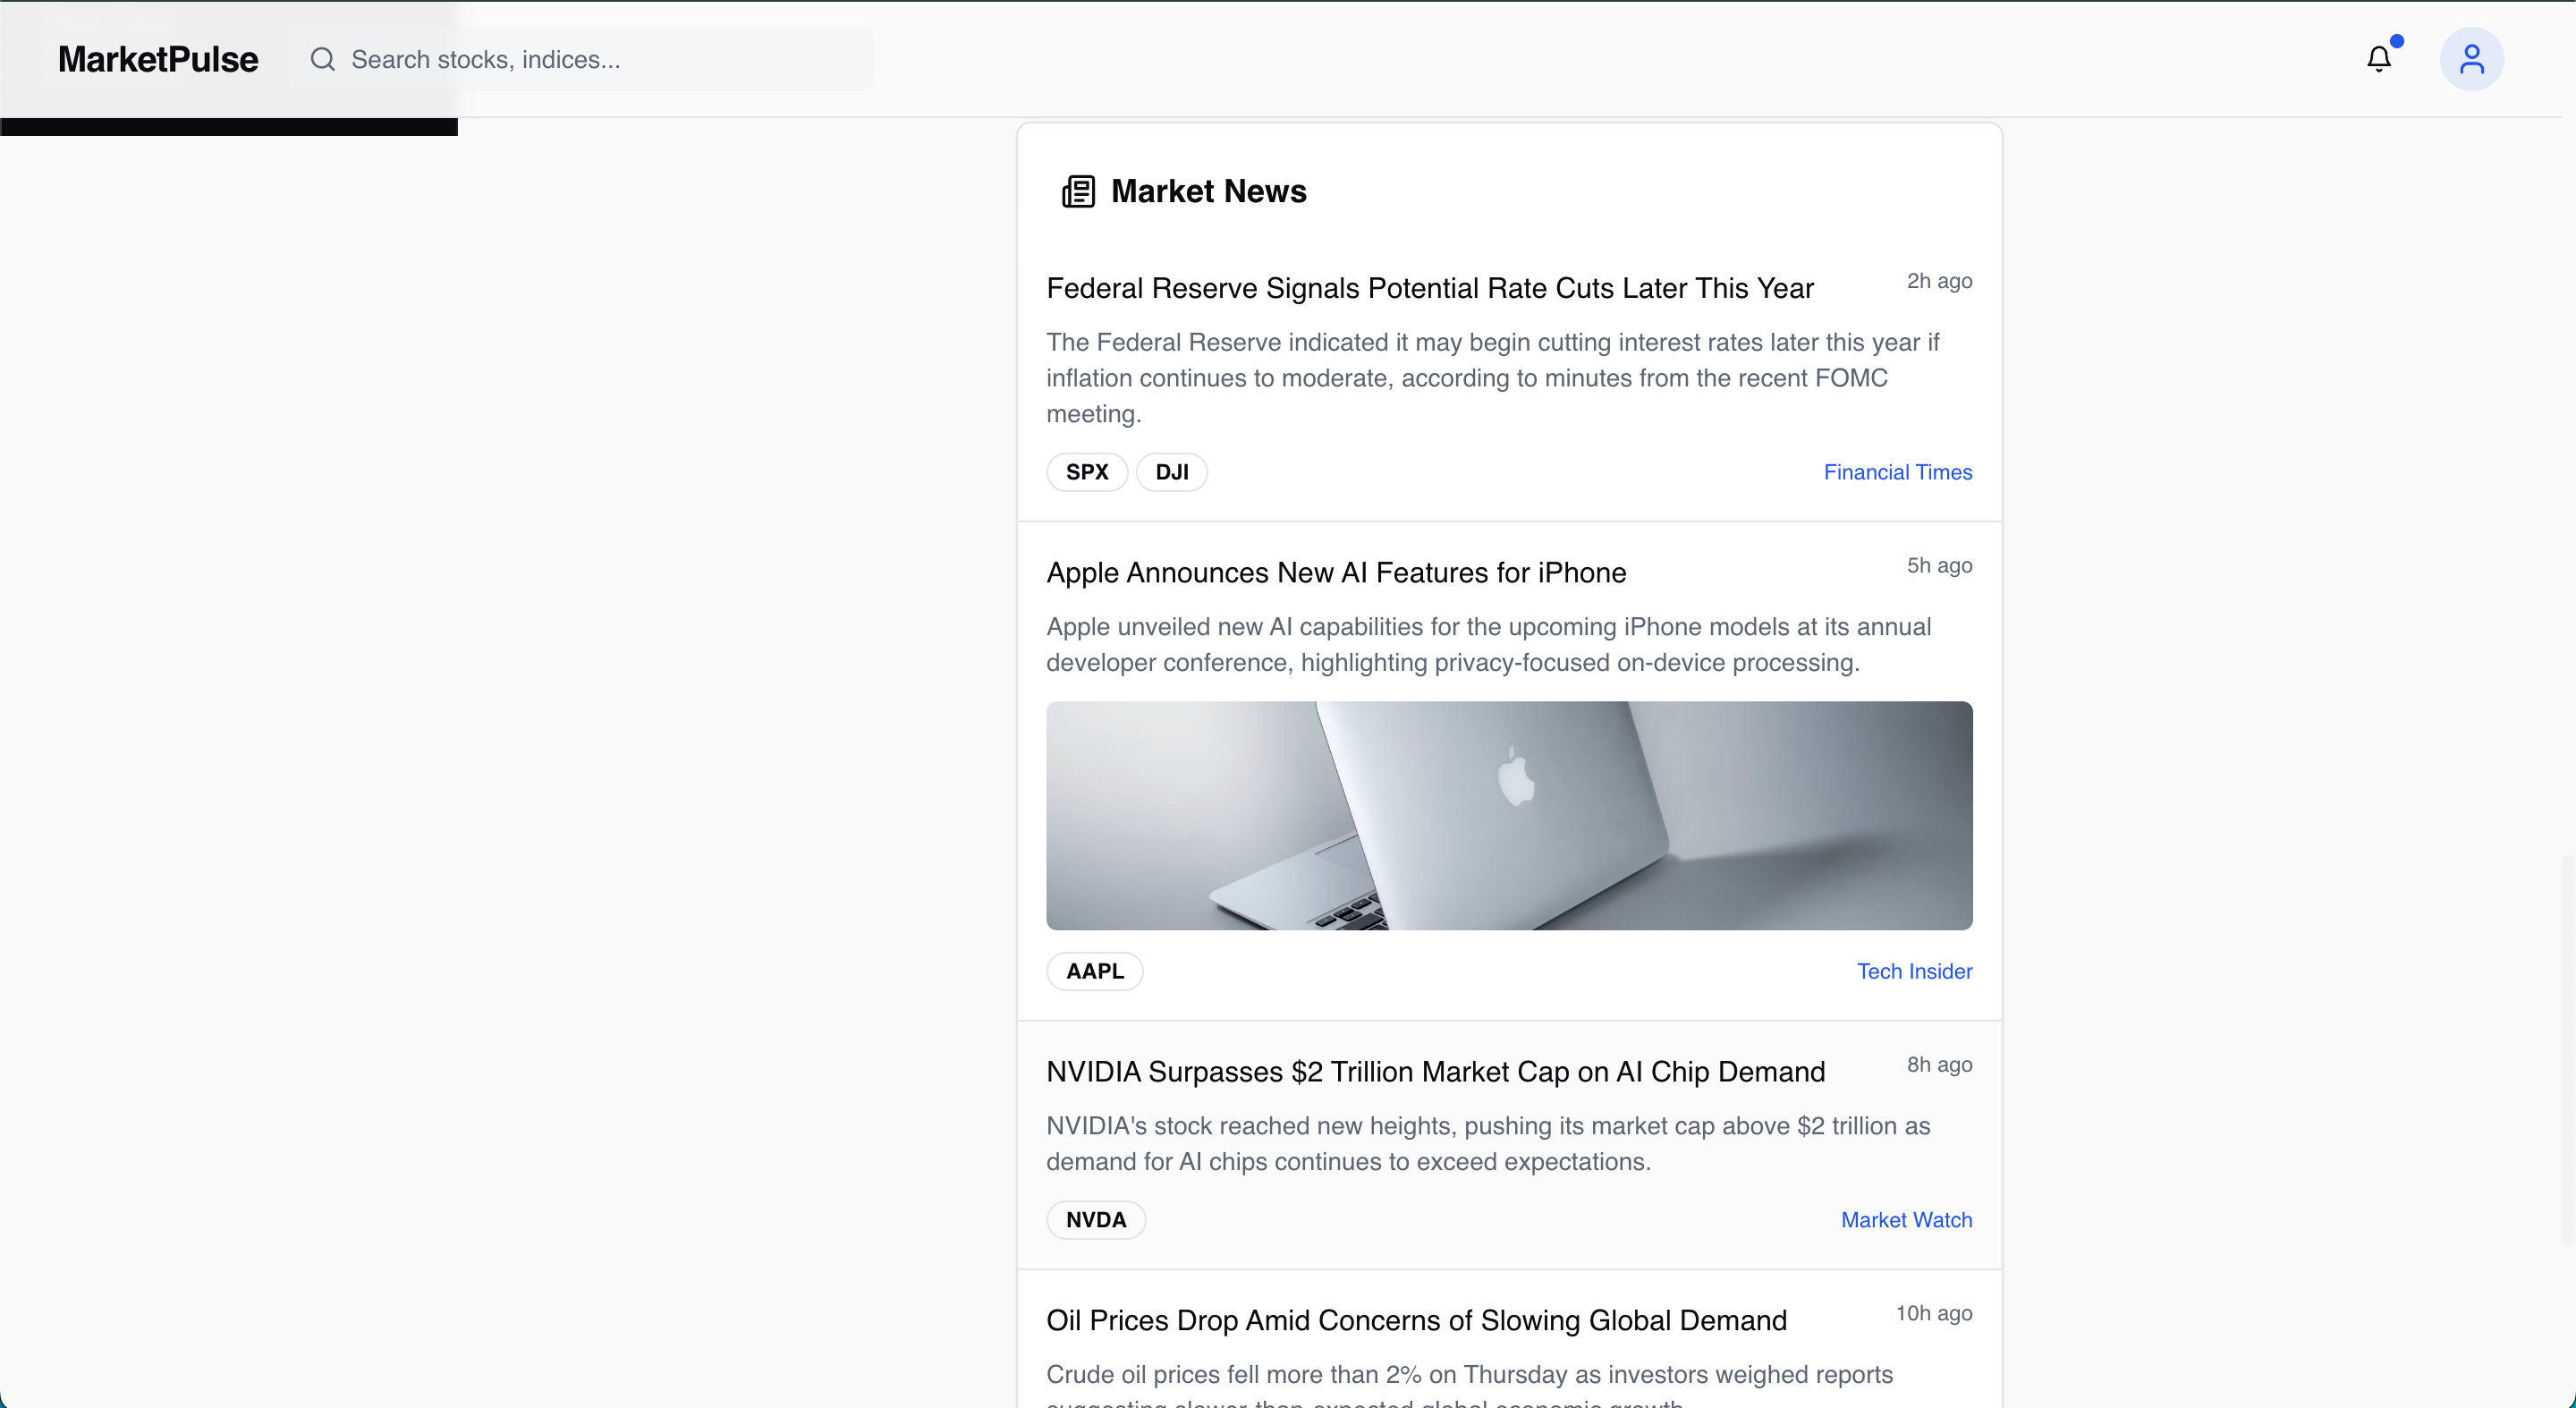
Task: Click the blue notification badge dot
Action: coord(2397,41)
